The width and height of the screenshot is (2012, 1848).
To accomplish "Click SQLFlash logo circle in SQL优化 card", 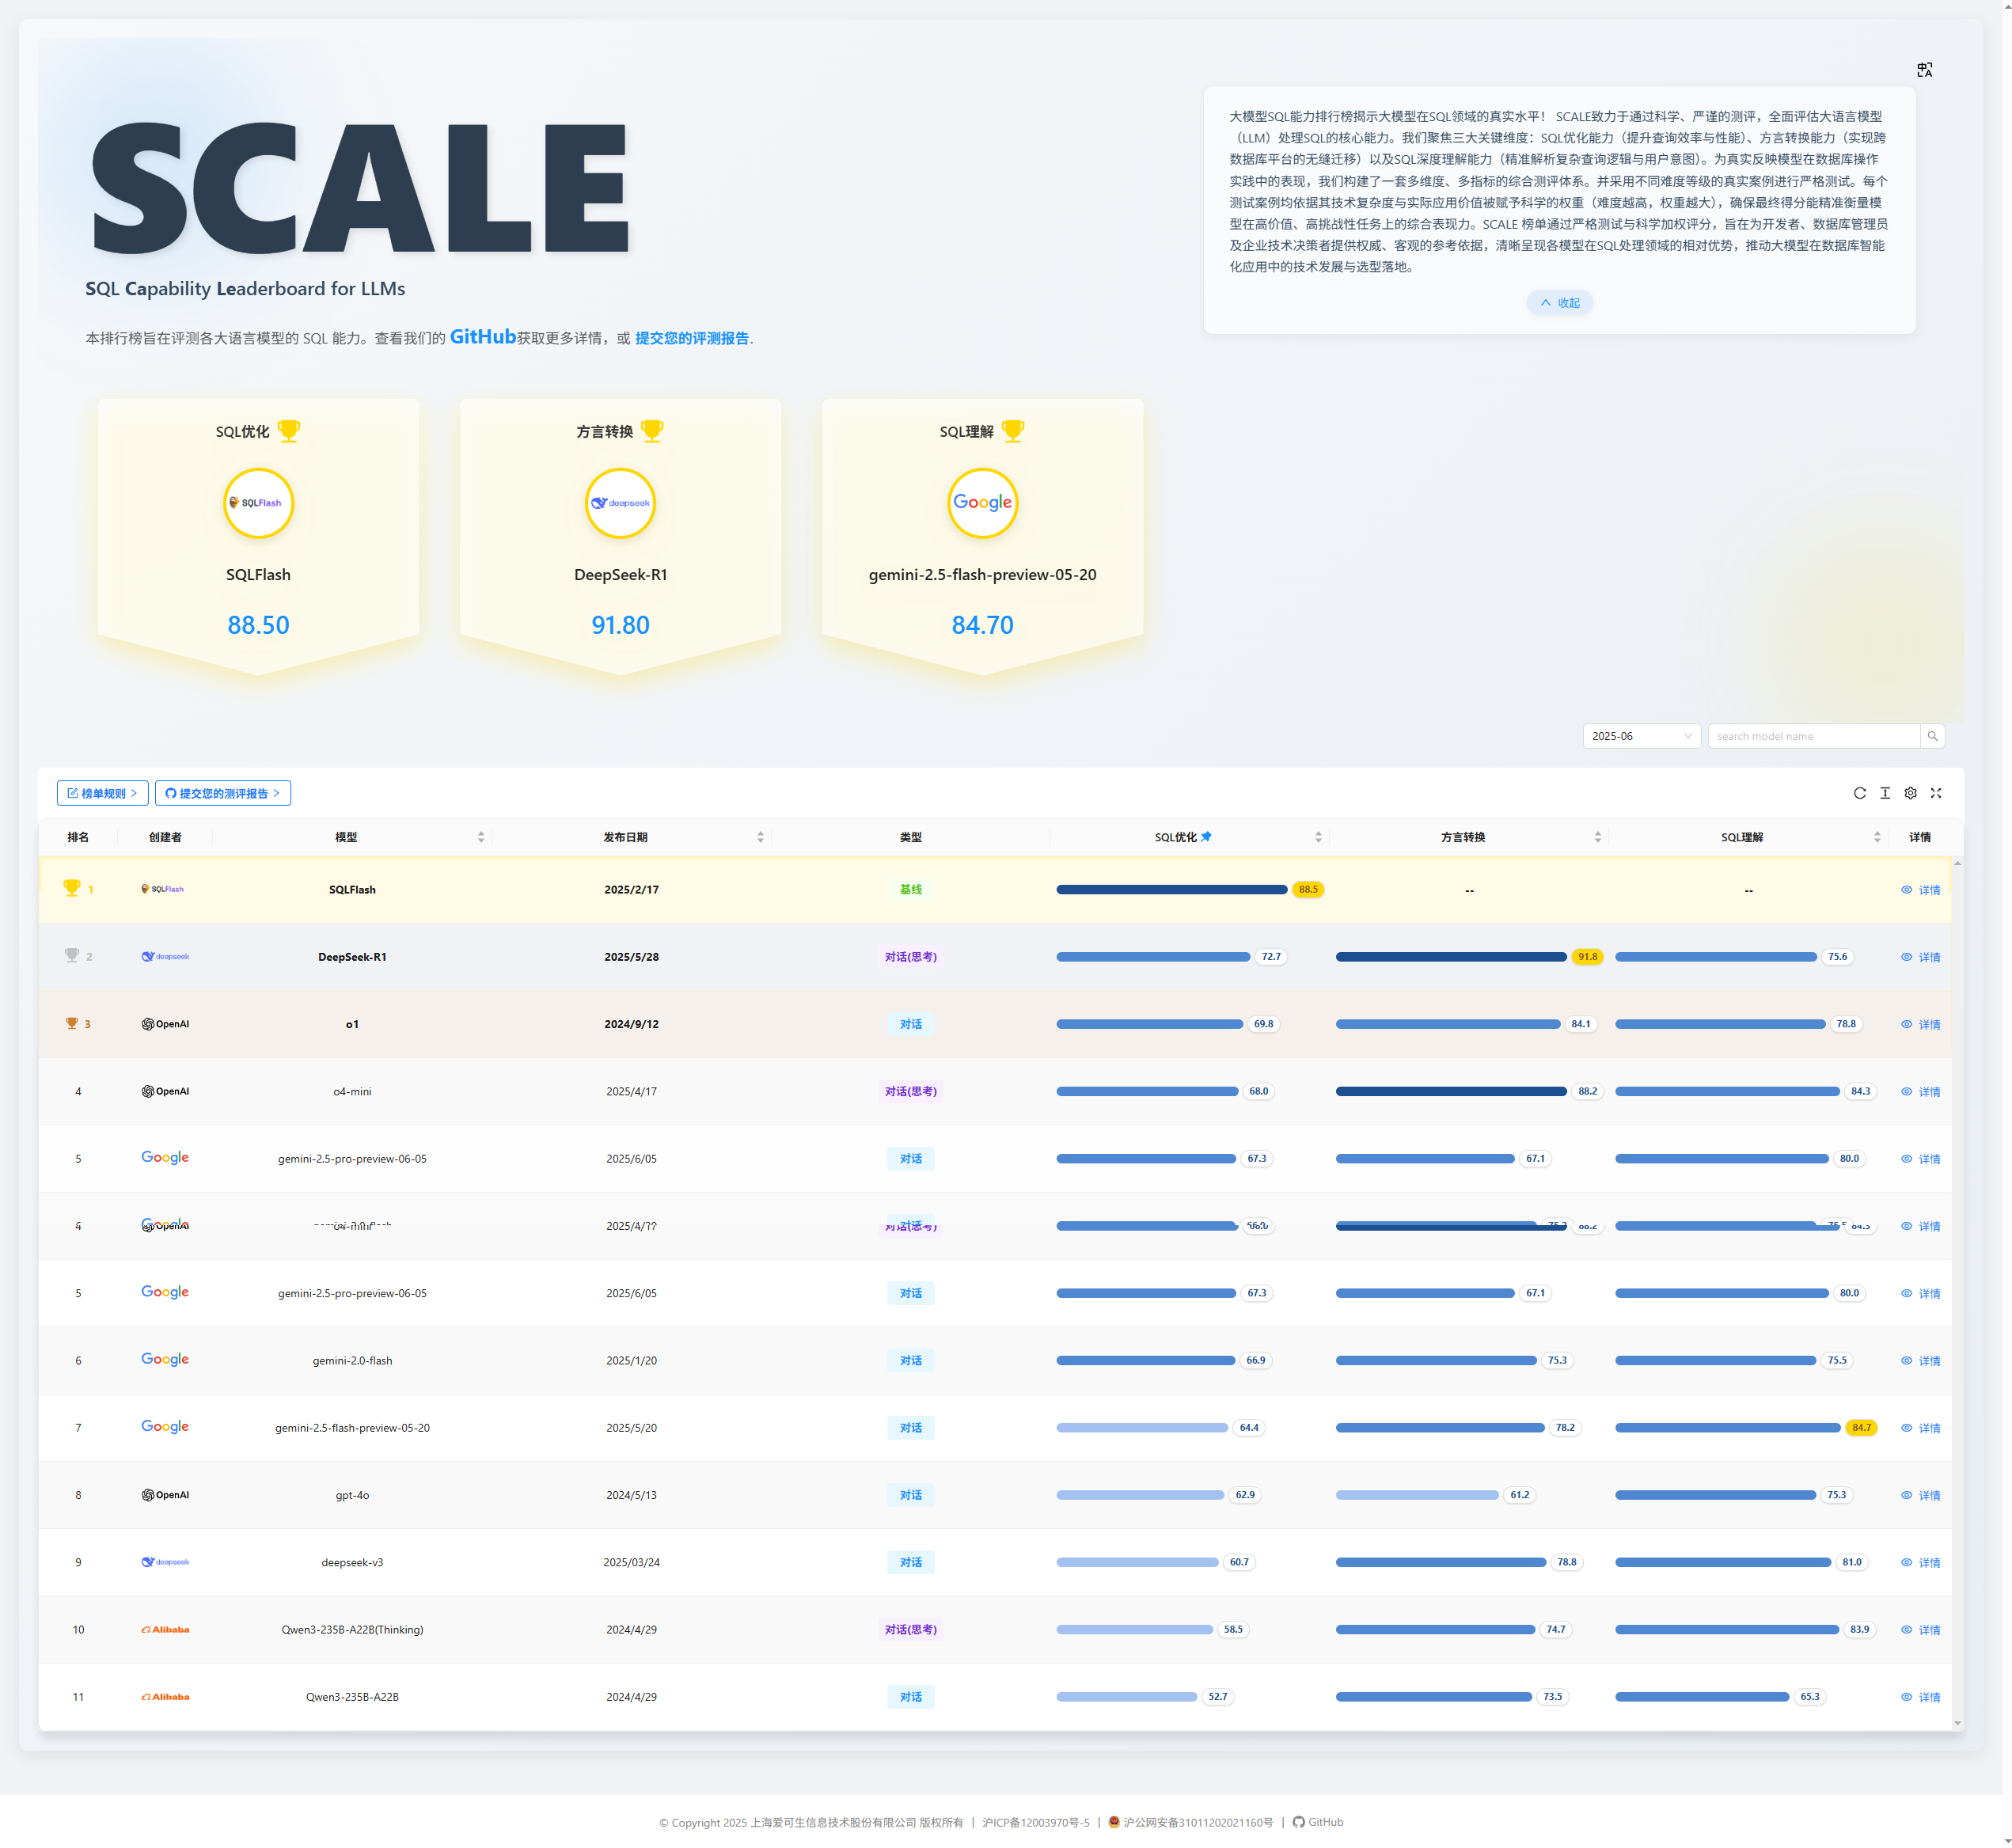I will pos(258,503).
